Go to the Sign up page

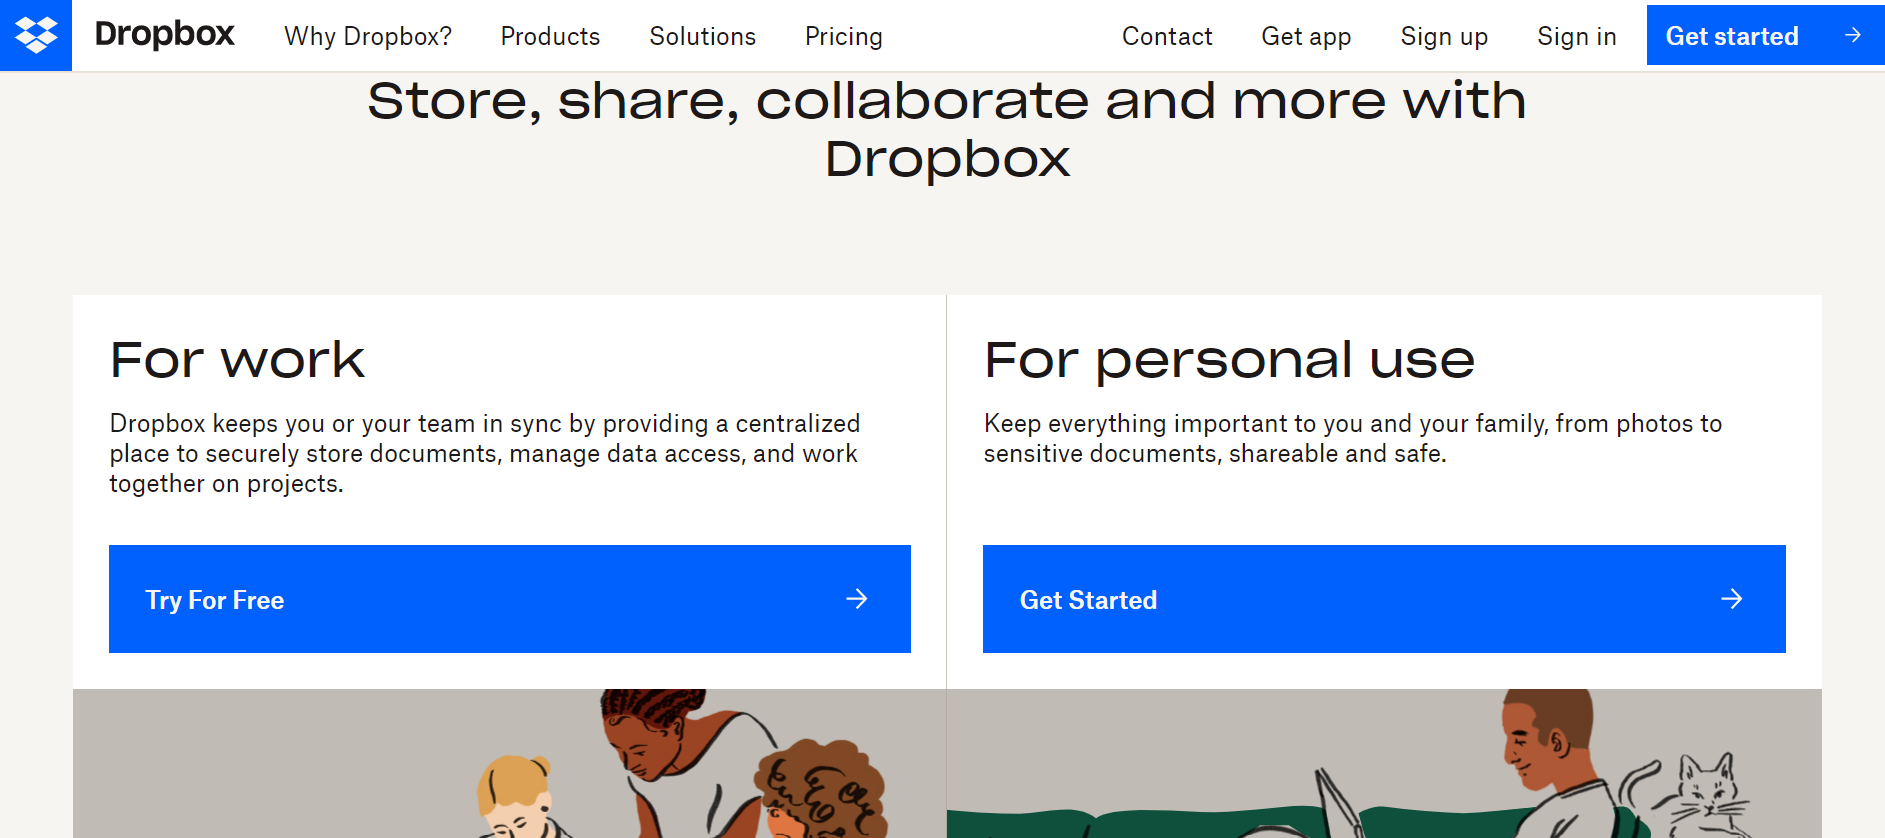[1444, 36]
